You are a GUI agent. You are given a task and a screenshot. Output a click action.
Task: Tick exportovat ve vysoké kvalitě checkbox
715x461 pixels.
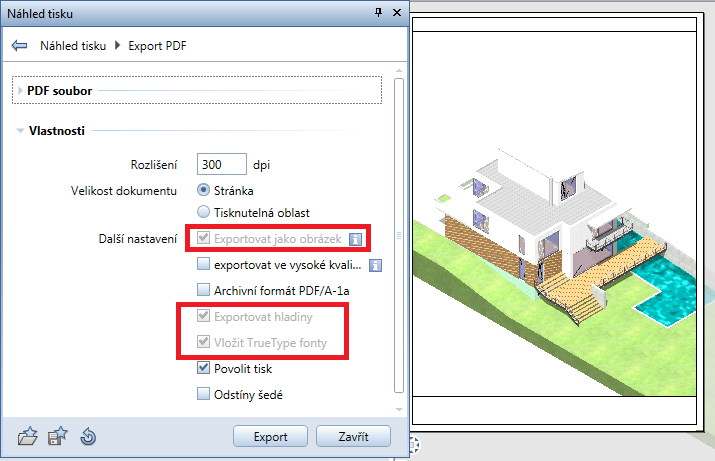tap(203, 265)
